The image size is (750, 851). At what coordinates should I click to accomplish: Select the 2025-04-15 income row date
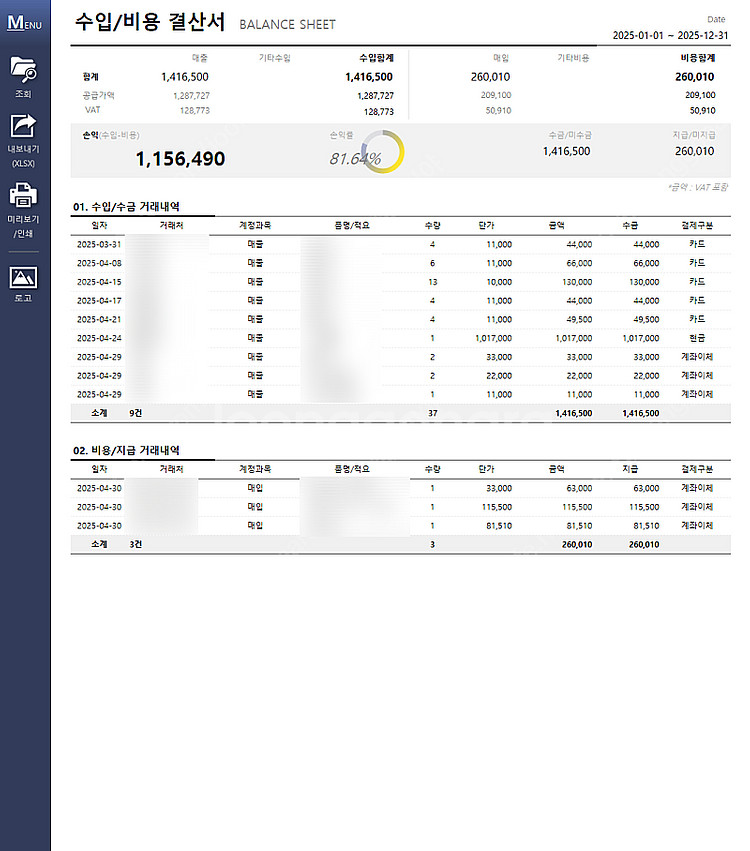99,282
